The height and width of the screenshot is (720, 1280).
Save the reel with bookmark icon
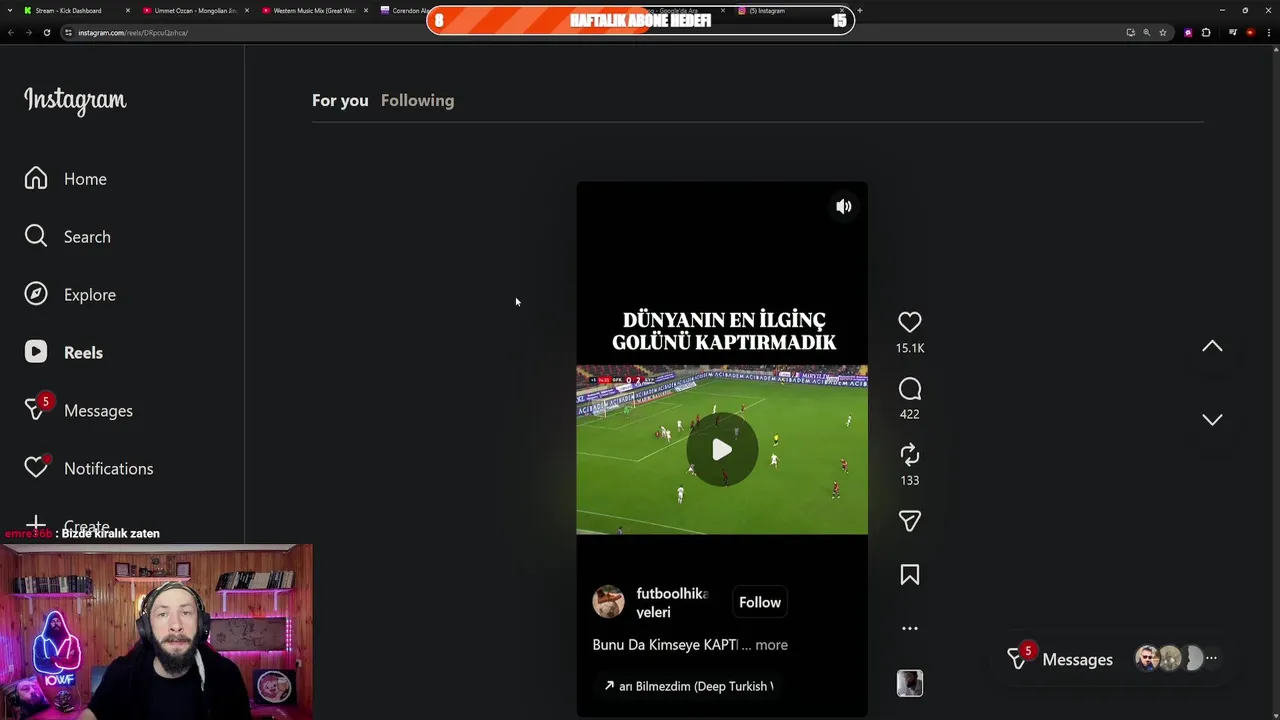909,575
